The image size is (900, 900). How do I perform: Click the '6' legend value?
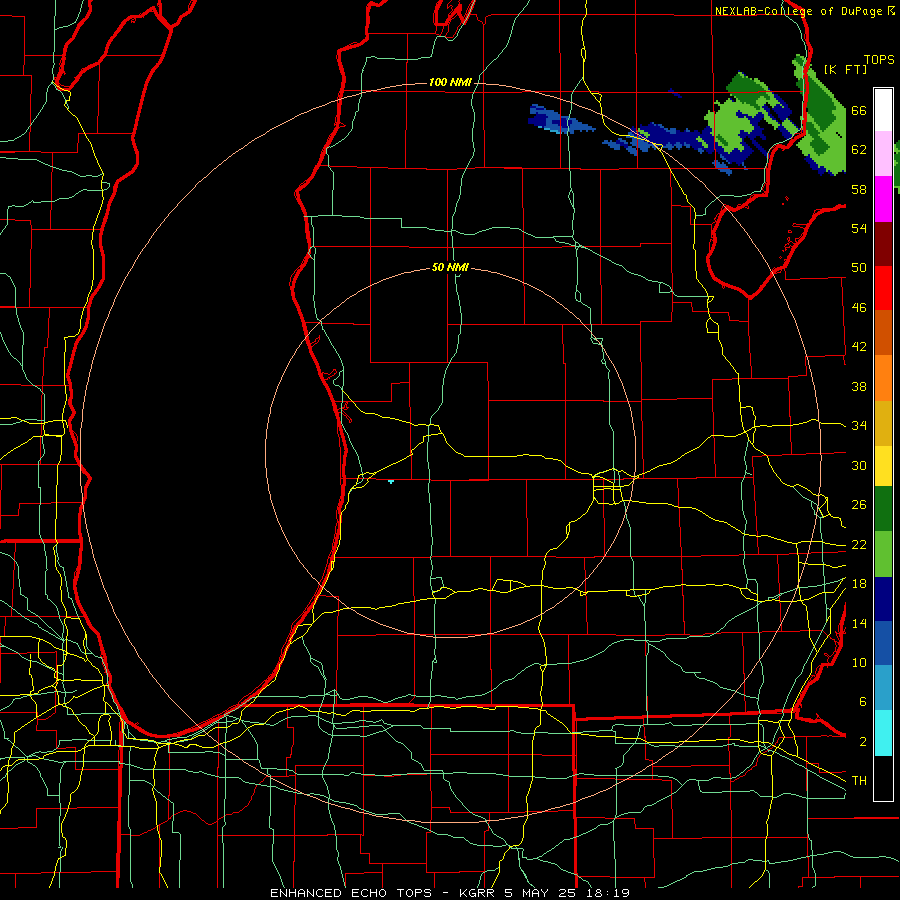tap(862, 702)
